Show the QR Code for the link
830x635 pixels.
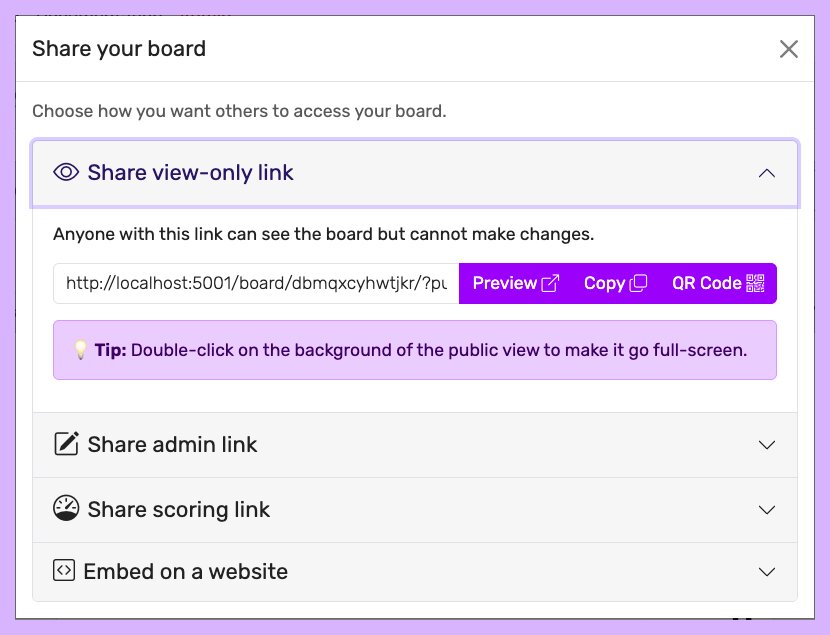coord(718,283)
